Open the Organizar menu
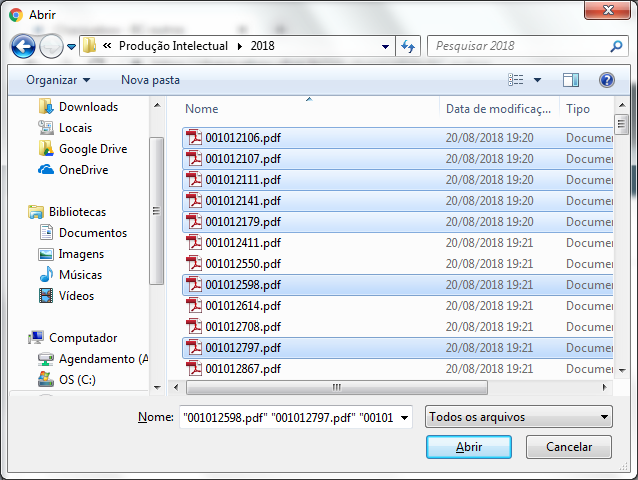Image resolution: width=638 pixels, height=480 pixels. (x=58, y=80)
